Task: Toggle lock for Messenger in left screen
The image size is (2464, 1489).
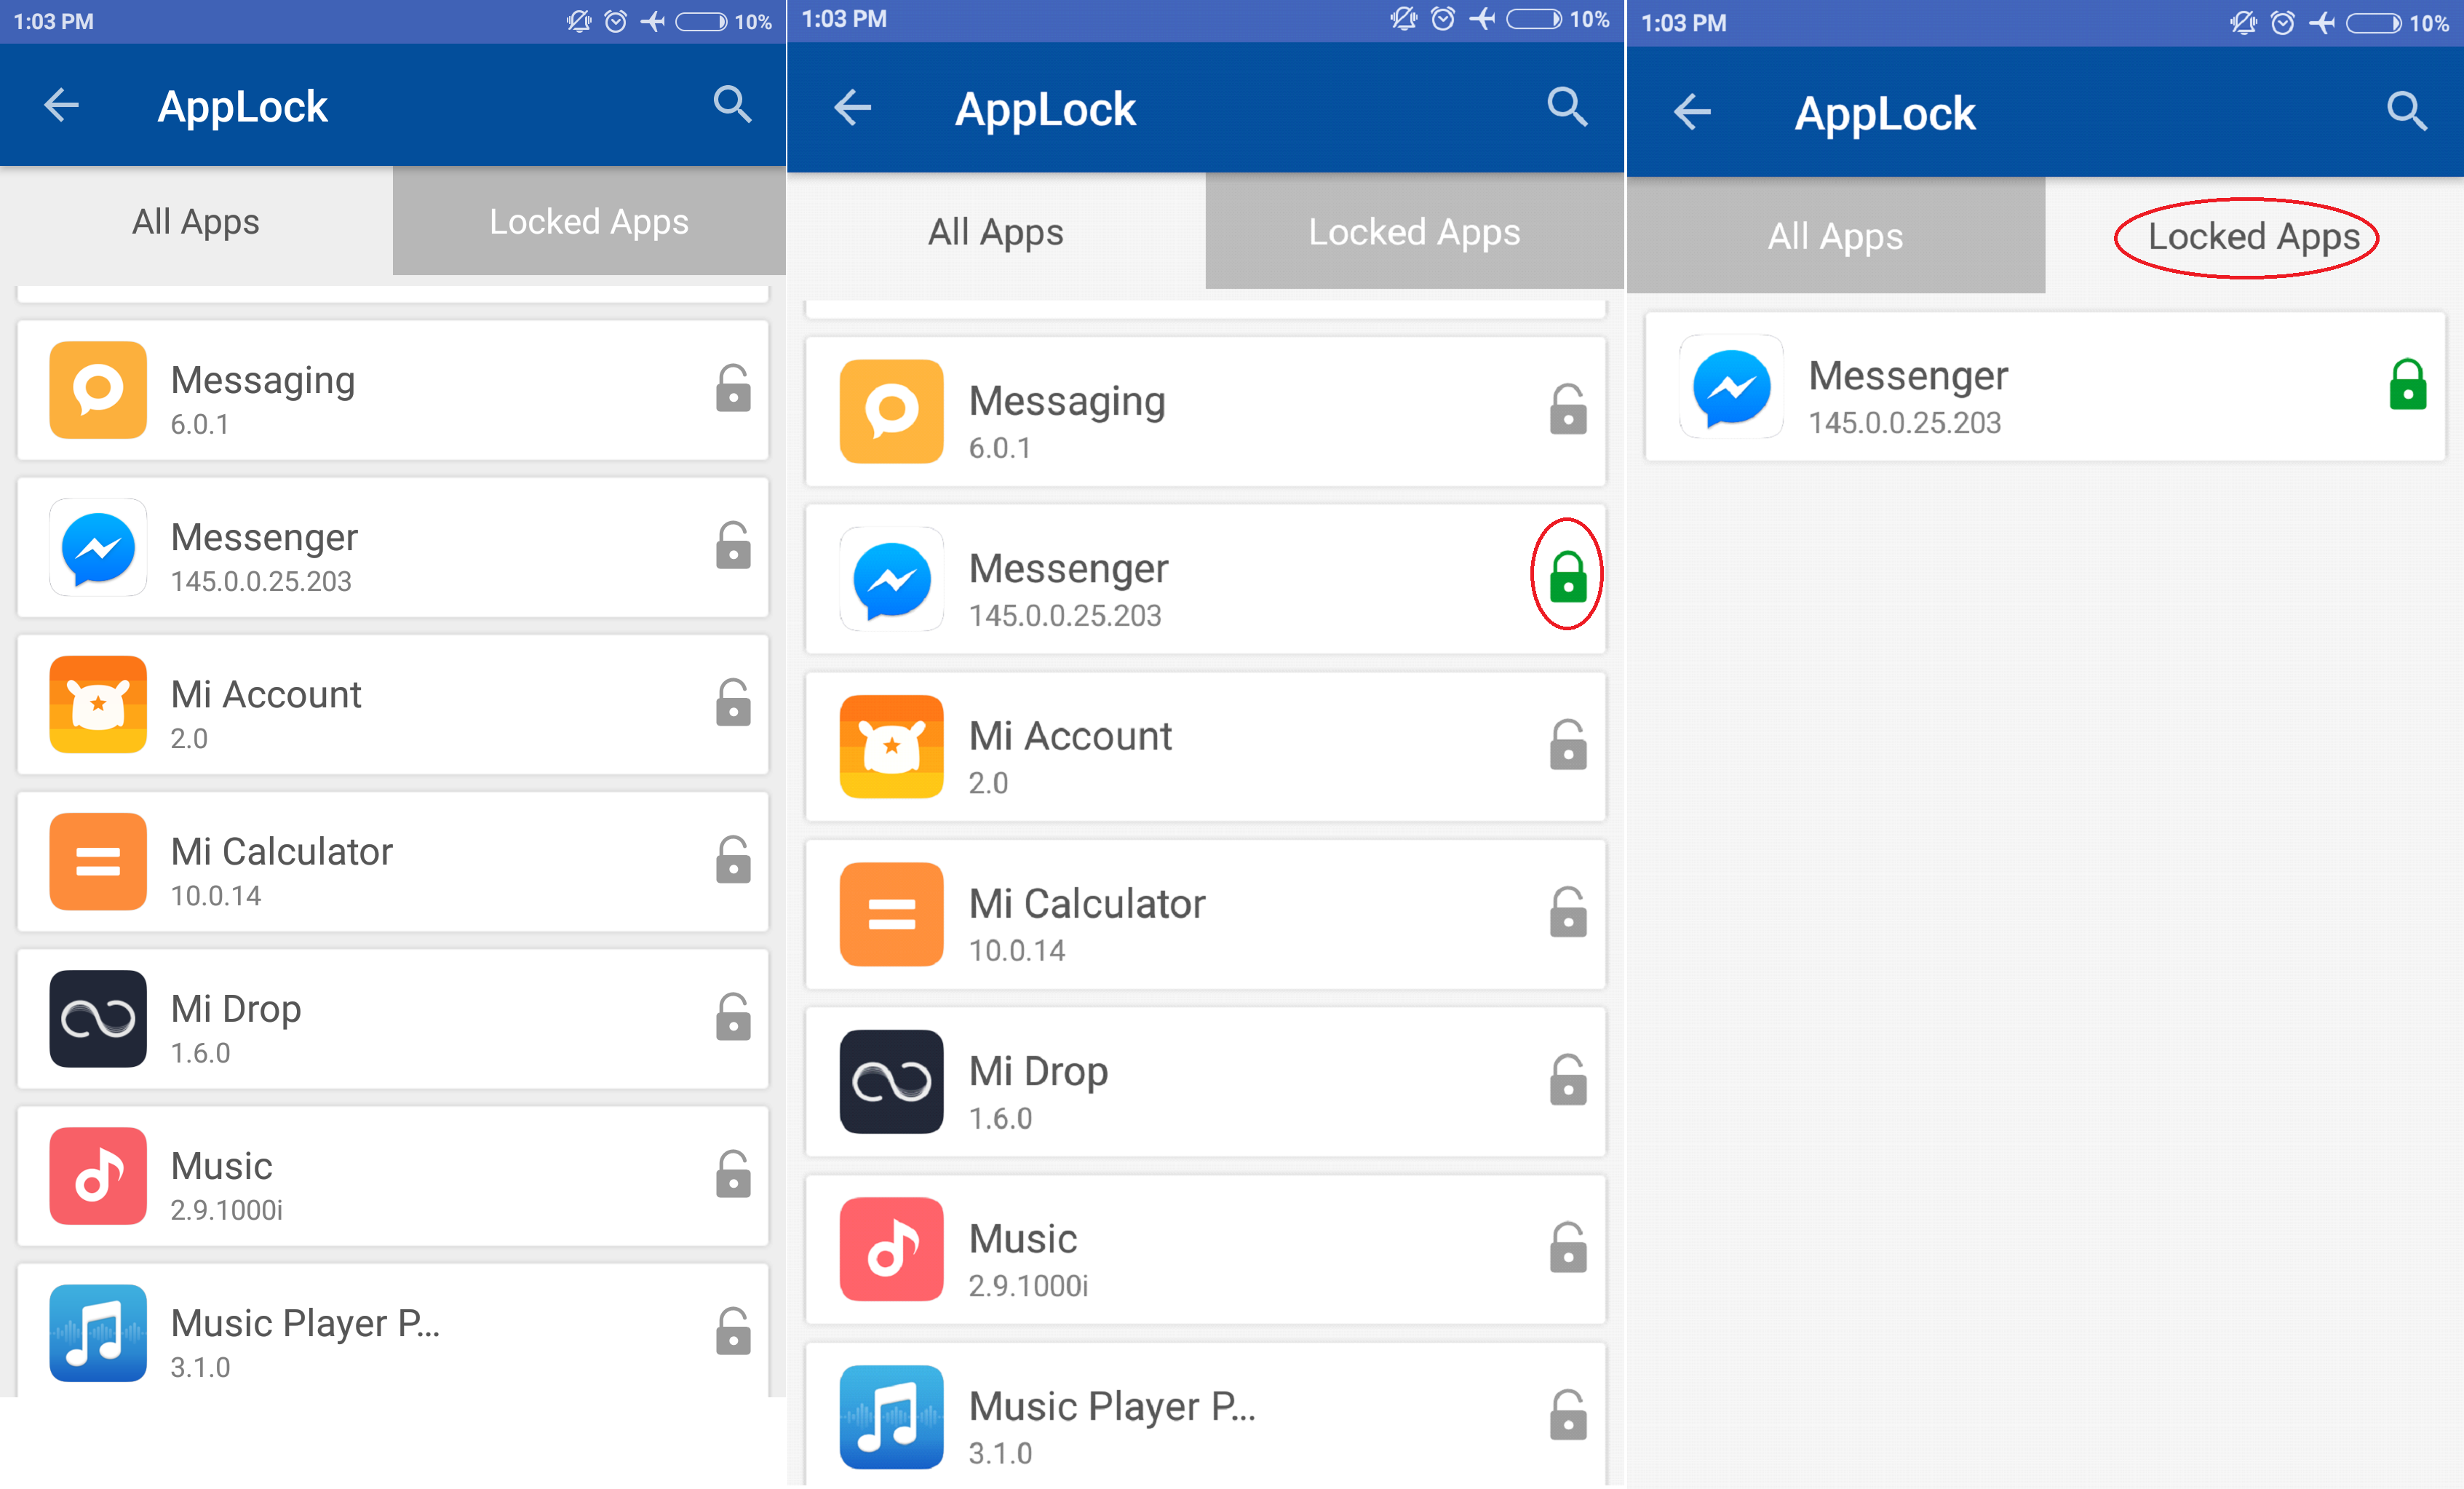Action: 733,545
